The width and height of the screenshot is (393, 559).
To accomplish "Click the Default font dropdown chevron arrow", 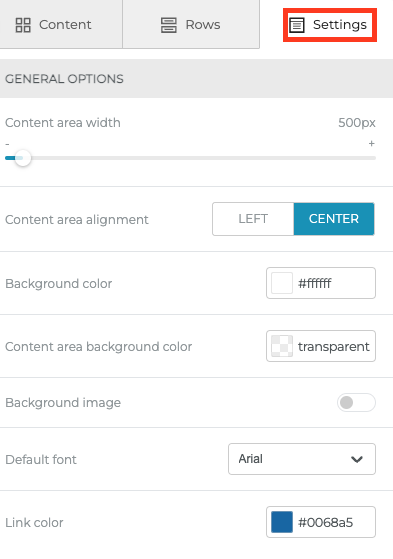I will tap(357, 459).
